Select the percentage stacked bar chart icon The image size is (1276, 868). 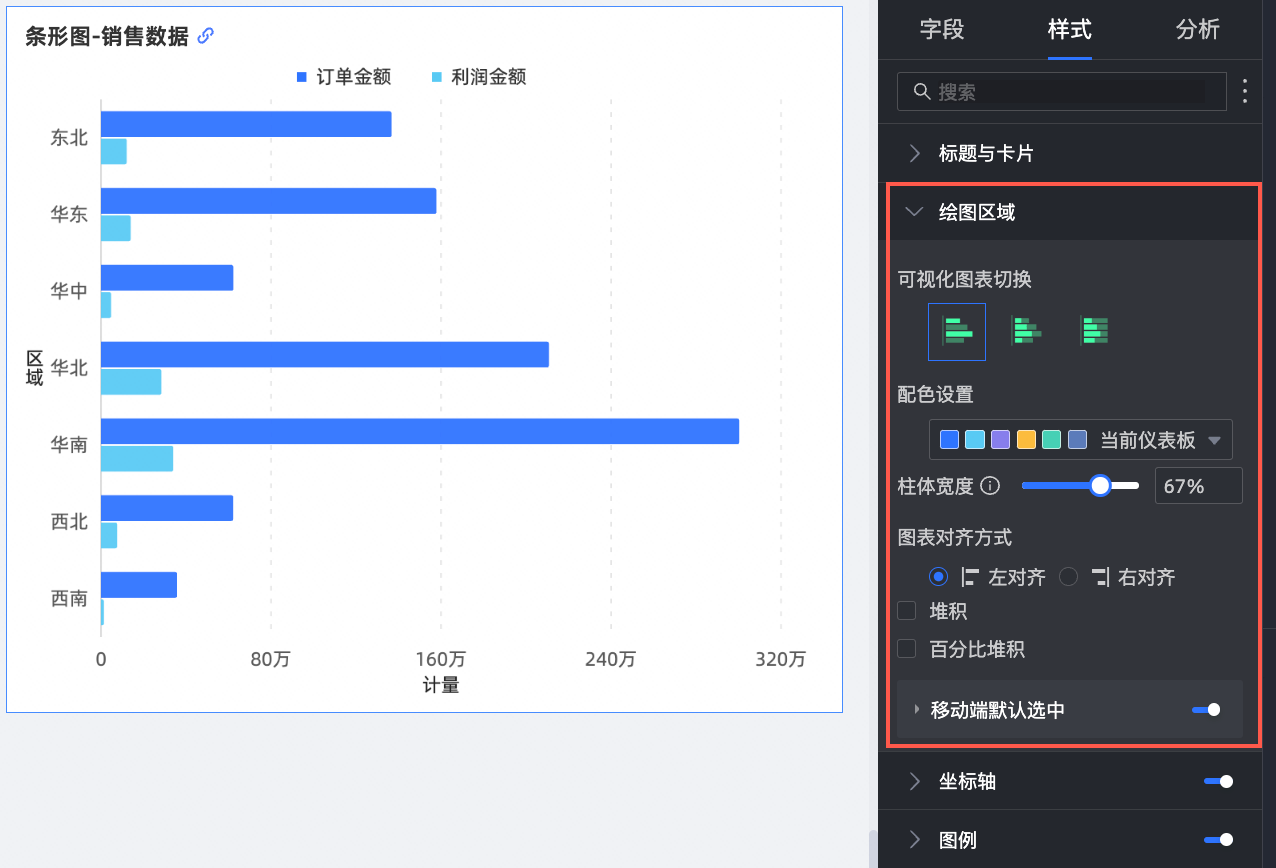1094,331
